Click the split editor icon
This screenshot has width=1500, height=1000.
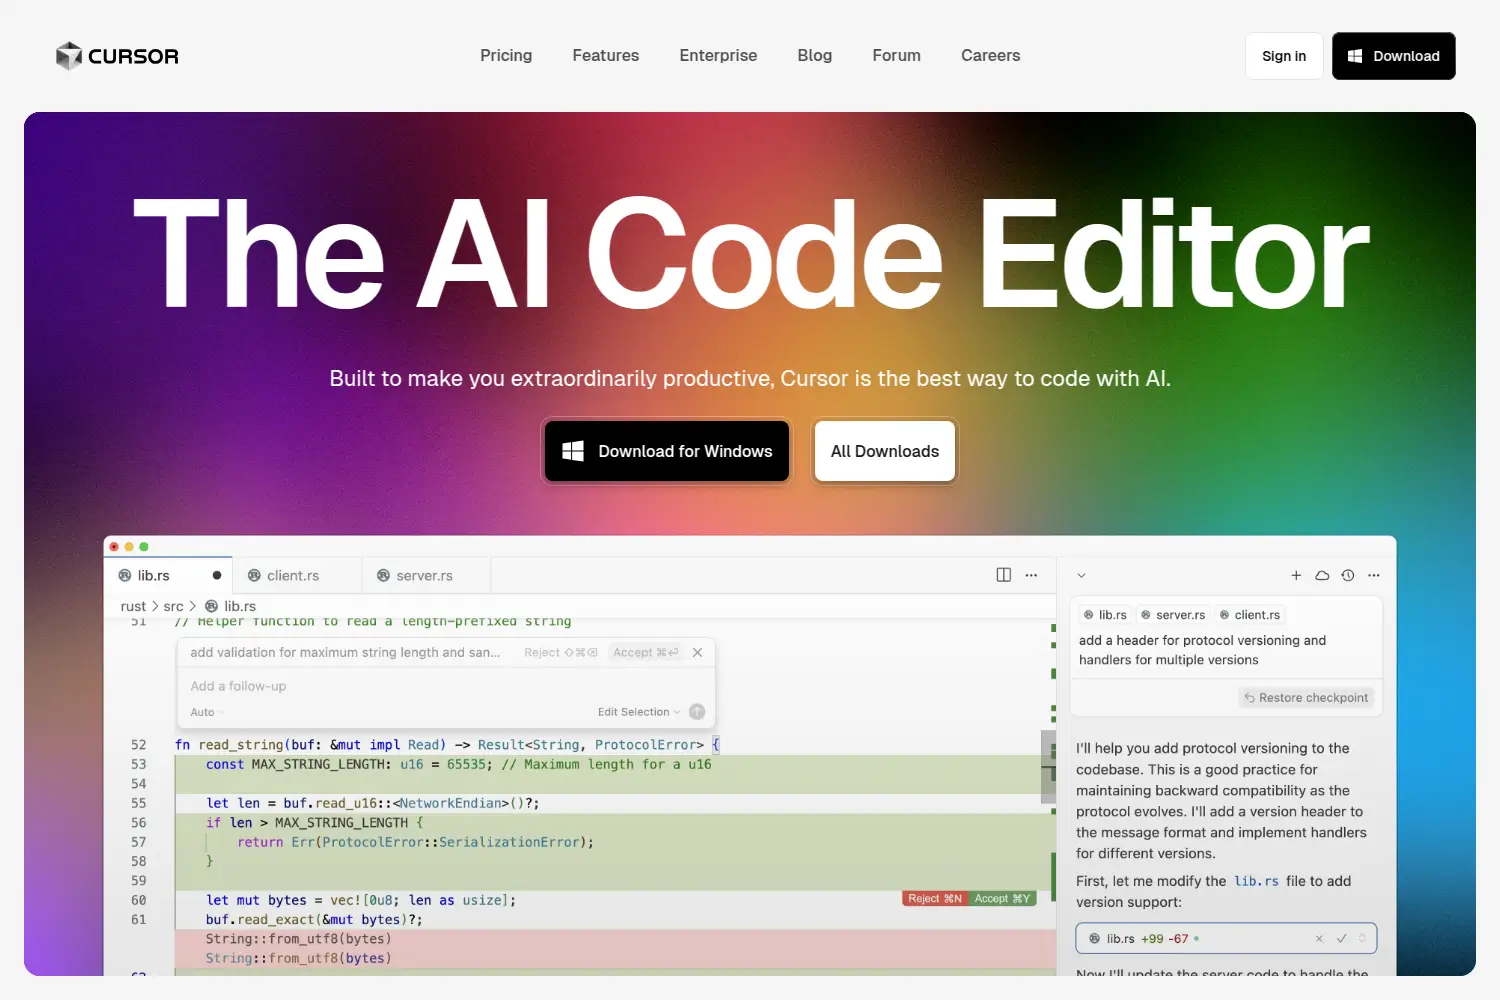[x=1004, y=575]
